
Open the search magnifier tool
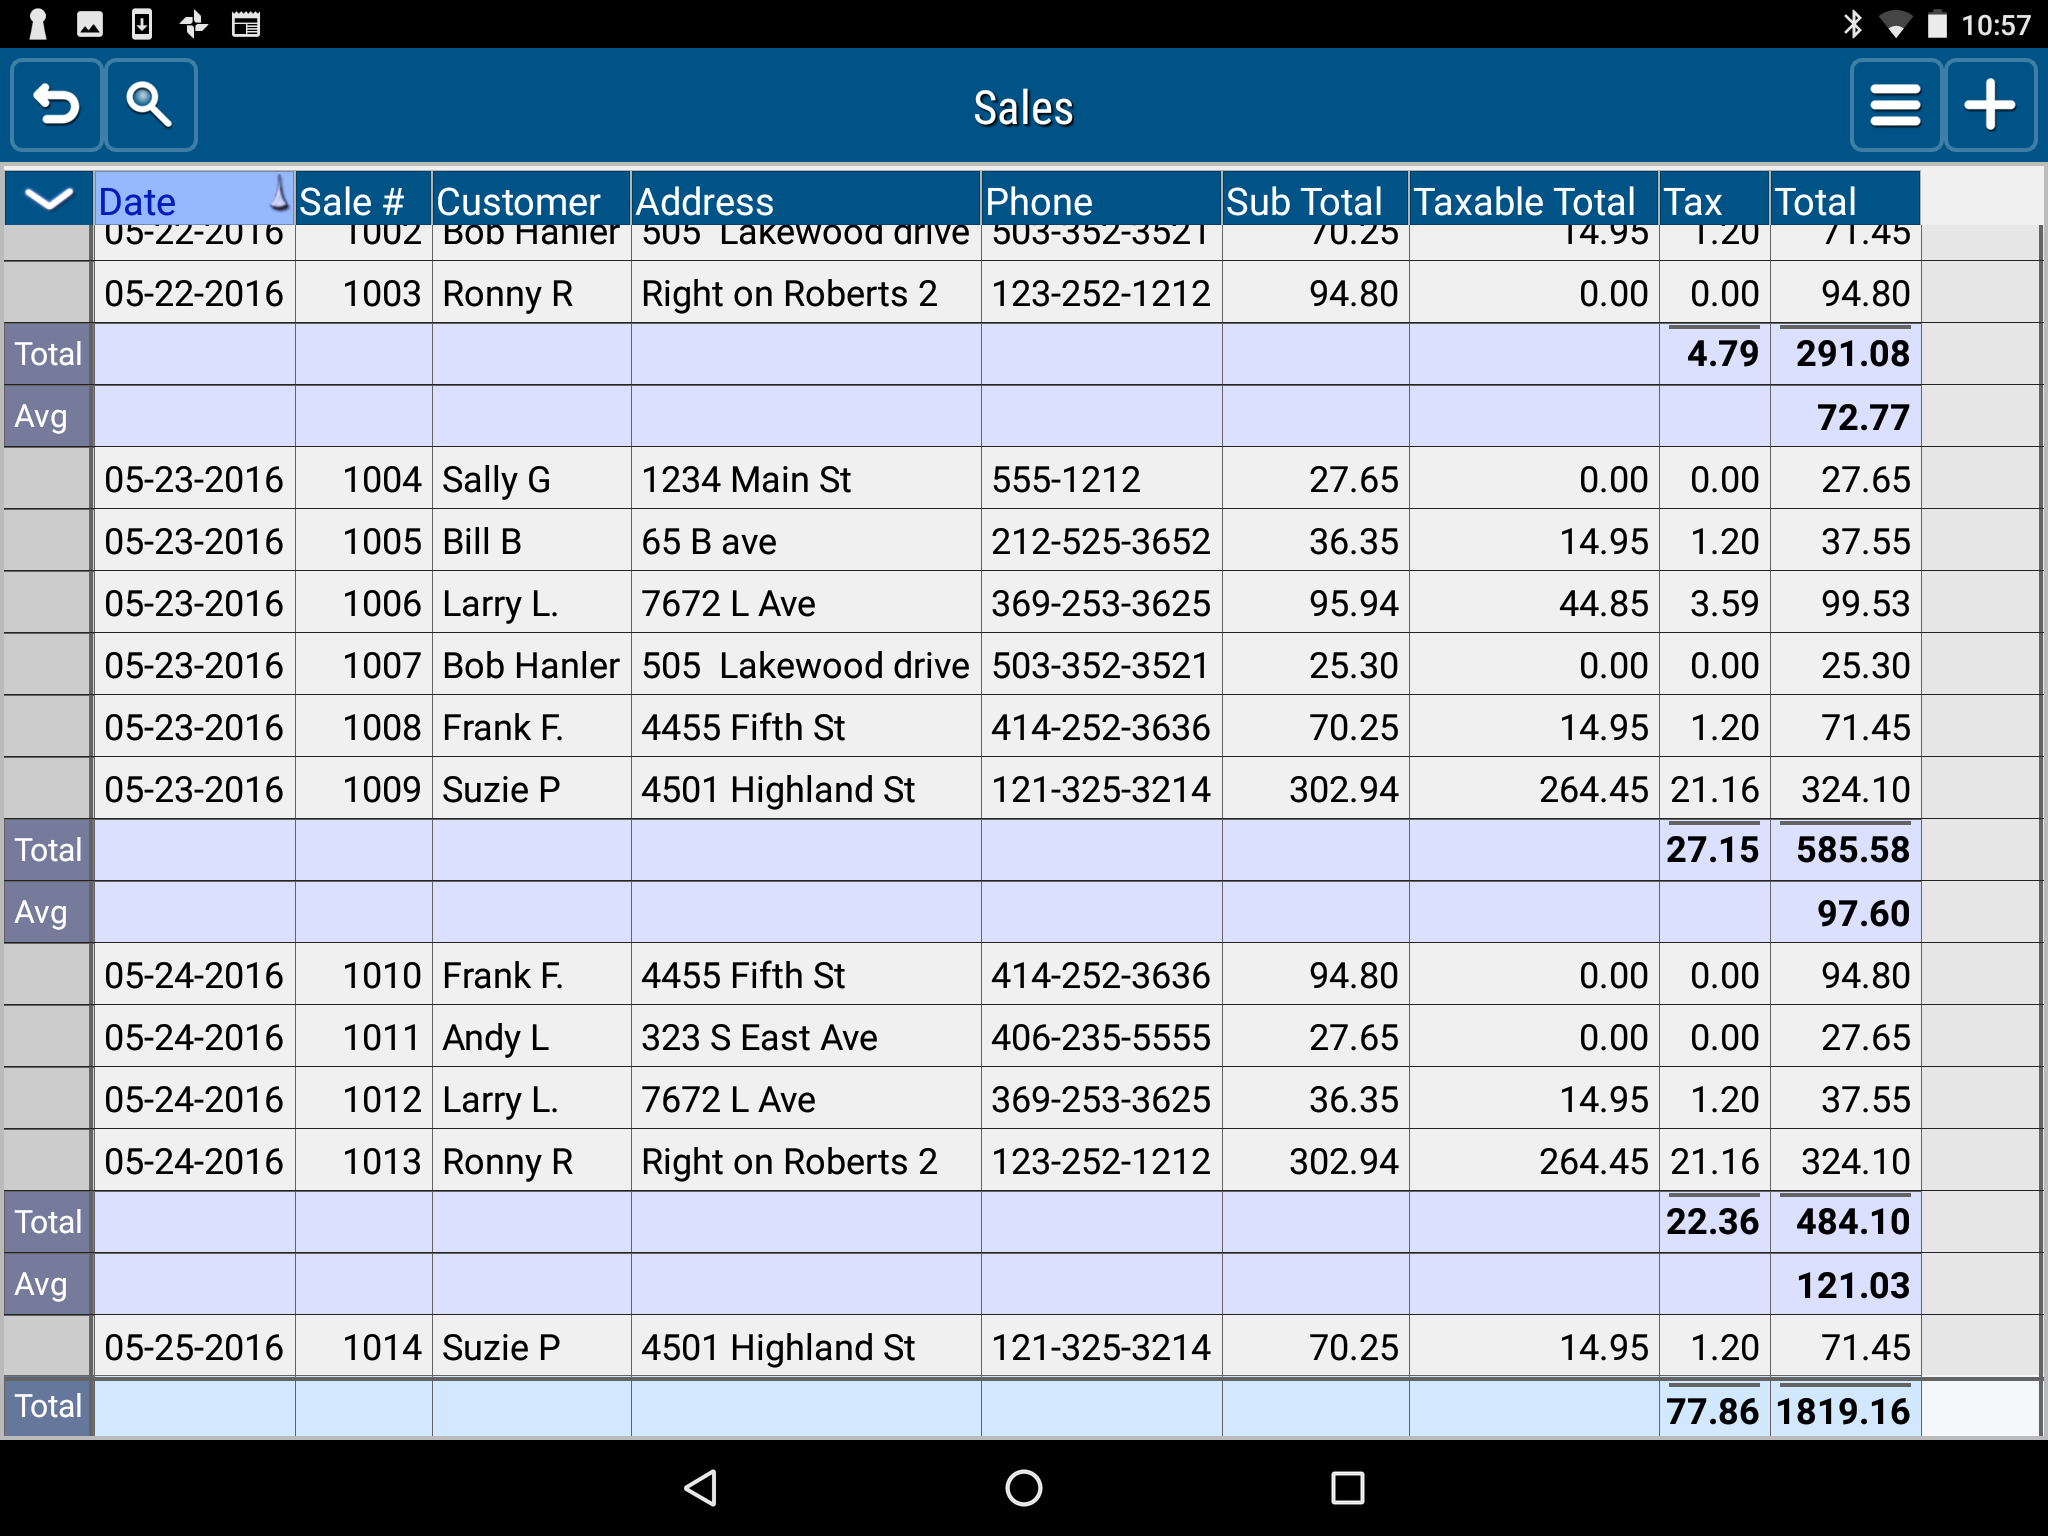pyautogui.click(x=150, y=105)
